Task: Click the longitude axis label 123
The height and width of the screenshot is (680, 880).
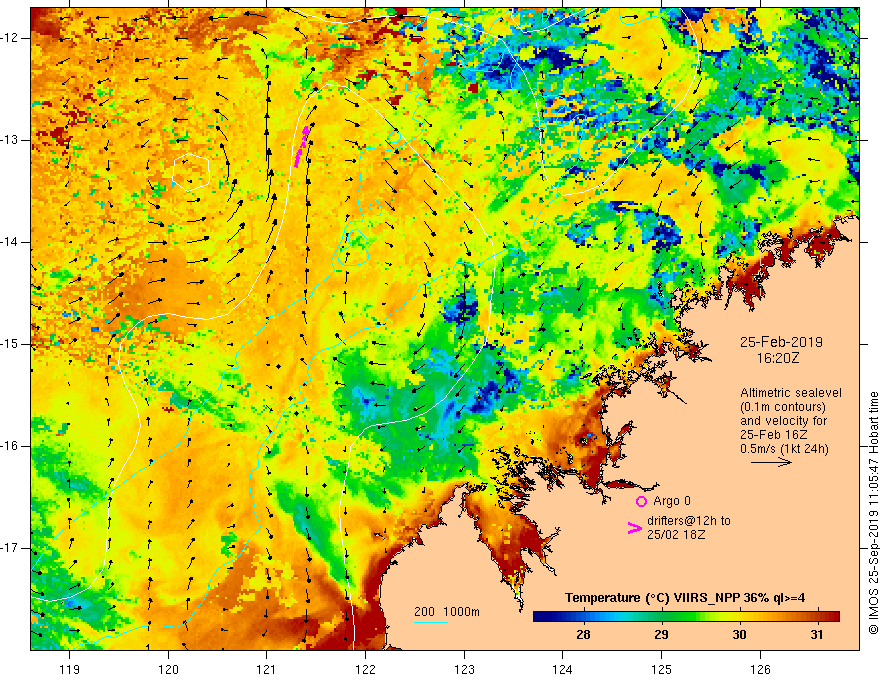Action: 464,669
